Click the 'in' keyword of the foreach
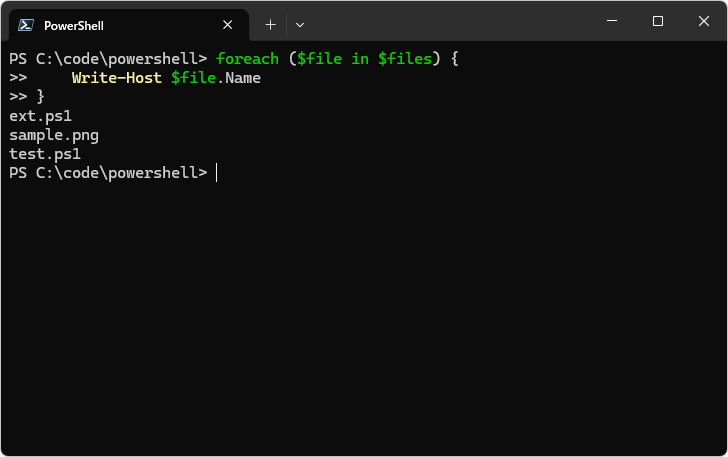 click(360, 59)
